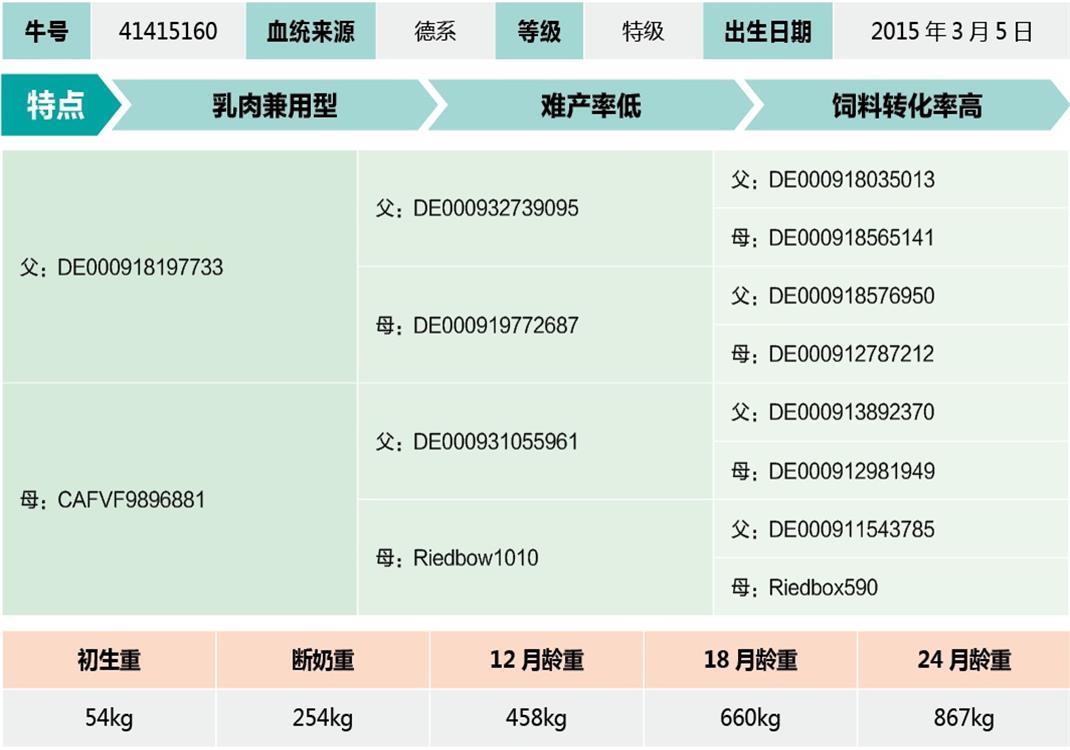Click the 等级 header label
This screenshot has height=750, width=1070.
(539, 31)
